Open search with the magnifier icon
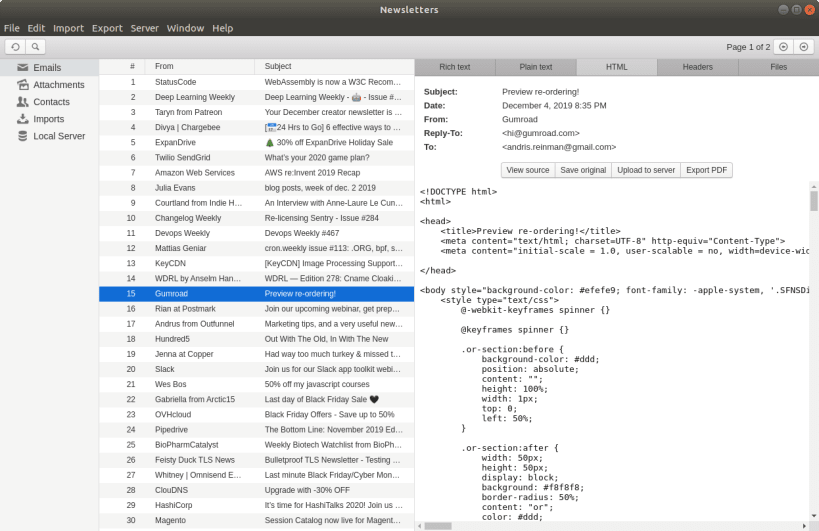 coord(35,46)
